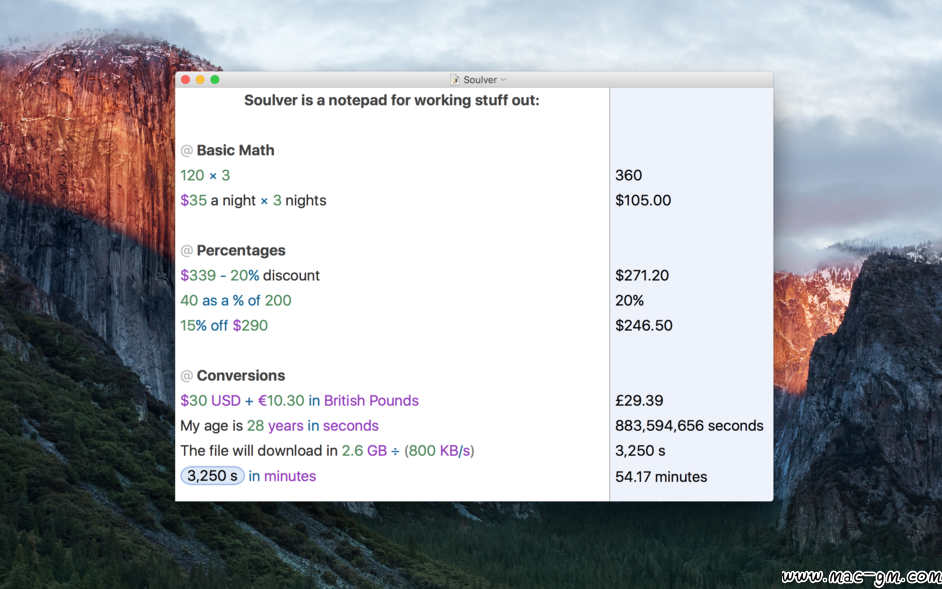
Task: Select the '@ Percentages' header line
Action: [x=233, y=251]
